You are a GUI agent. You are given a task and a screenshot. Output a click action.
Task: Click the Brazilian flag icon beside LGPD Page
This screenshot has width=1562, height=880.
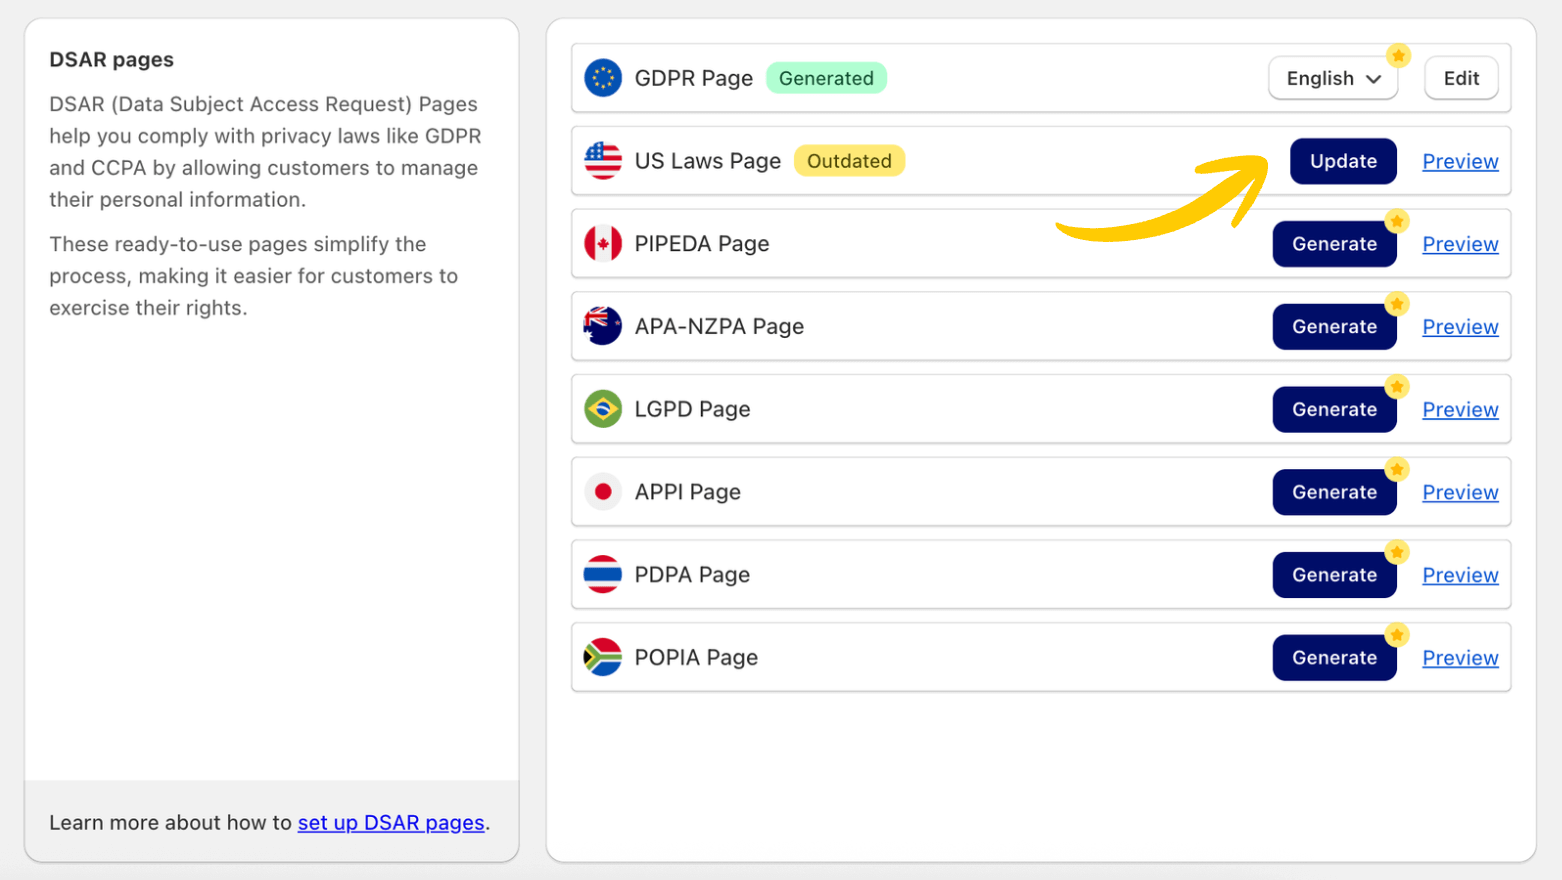601,409
